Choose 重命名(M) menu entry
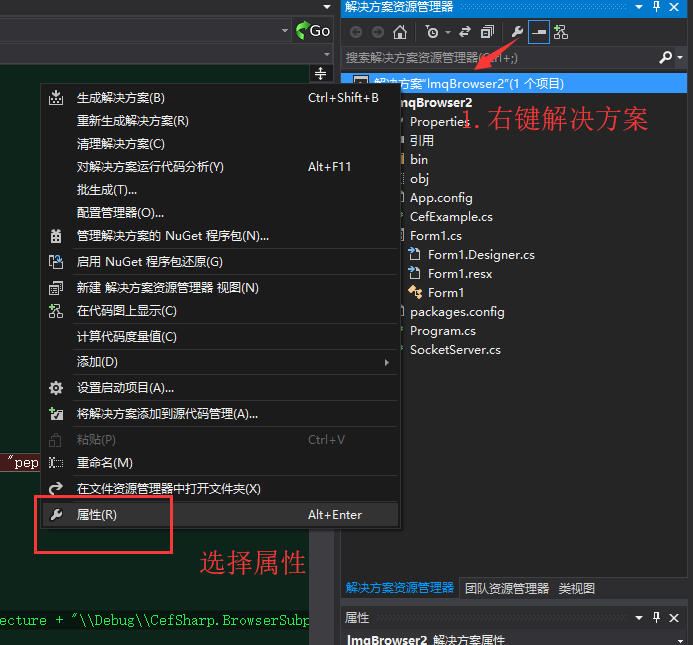The height and width of the screenshot is (645, 693). tap(220, 463)
